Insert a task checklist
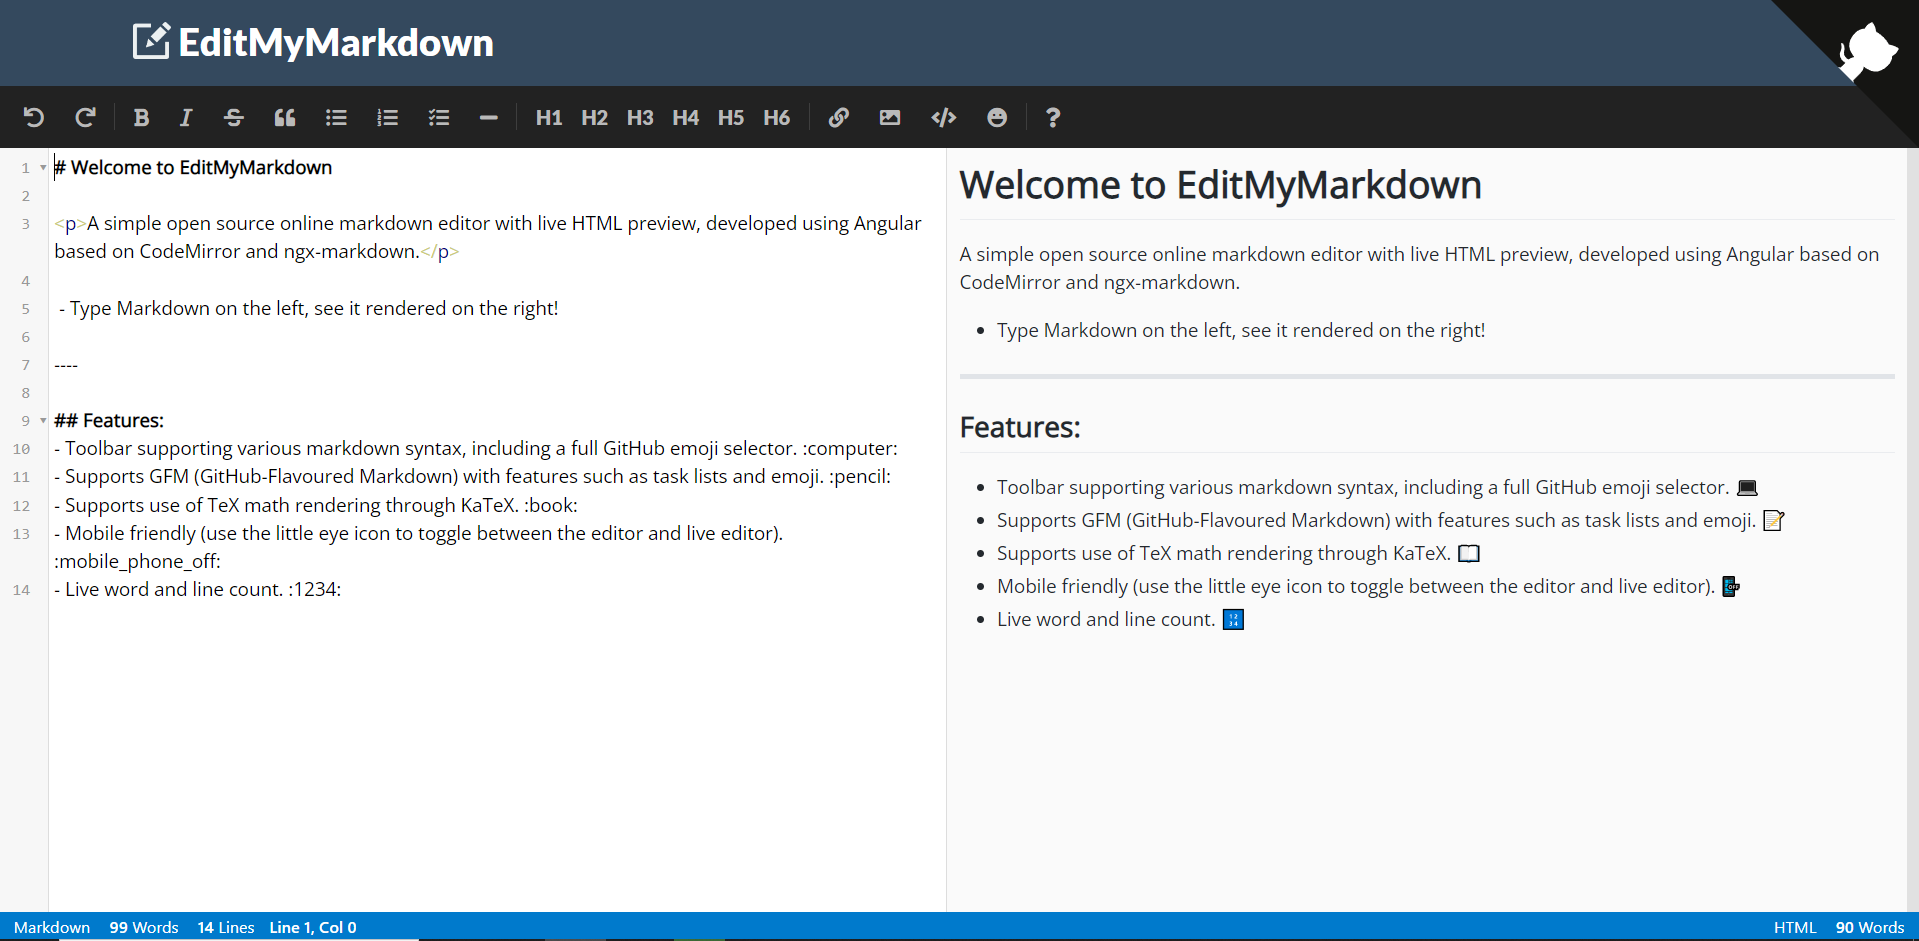This screenshot has height=941, width=1919. [x=438, y=118]
